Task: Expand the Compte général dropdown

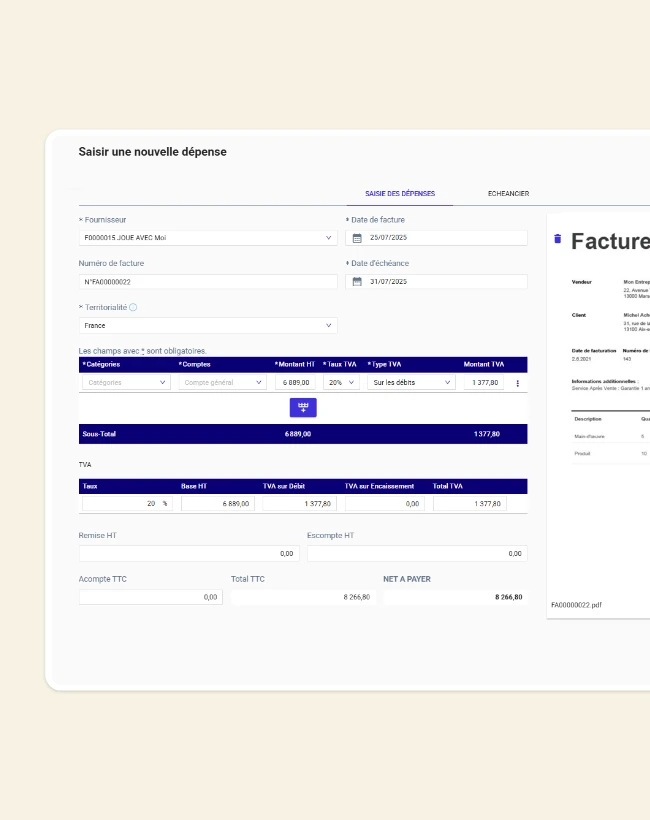Action: pos(222,382)
